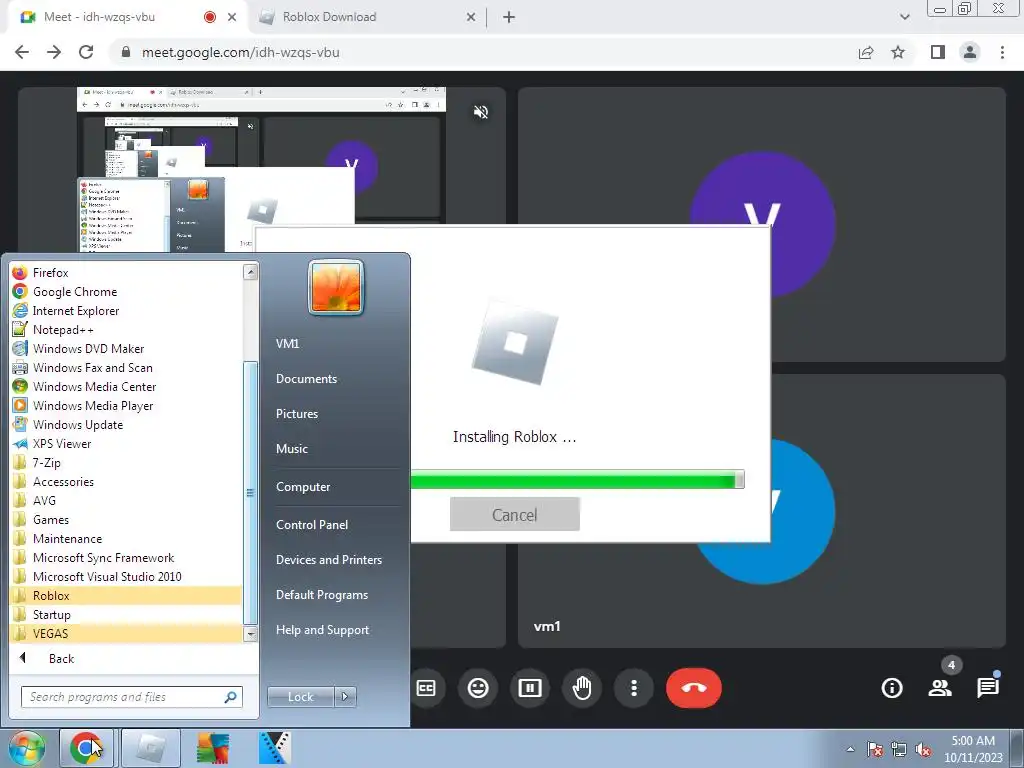
Task: Bookmark this page with star icon
Action: coord(898,52)
